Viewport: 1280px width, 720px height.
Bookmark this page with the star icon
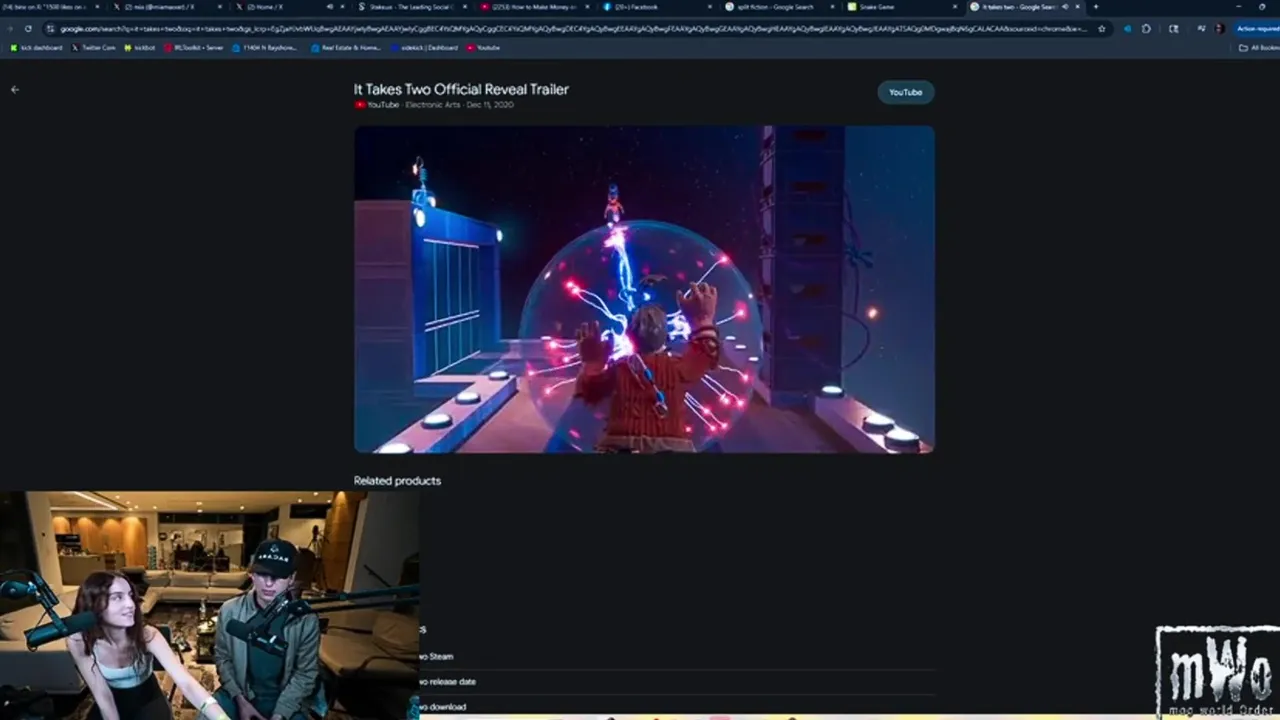[x=1102, y=29]
